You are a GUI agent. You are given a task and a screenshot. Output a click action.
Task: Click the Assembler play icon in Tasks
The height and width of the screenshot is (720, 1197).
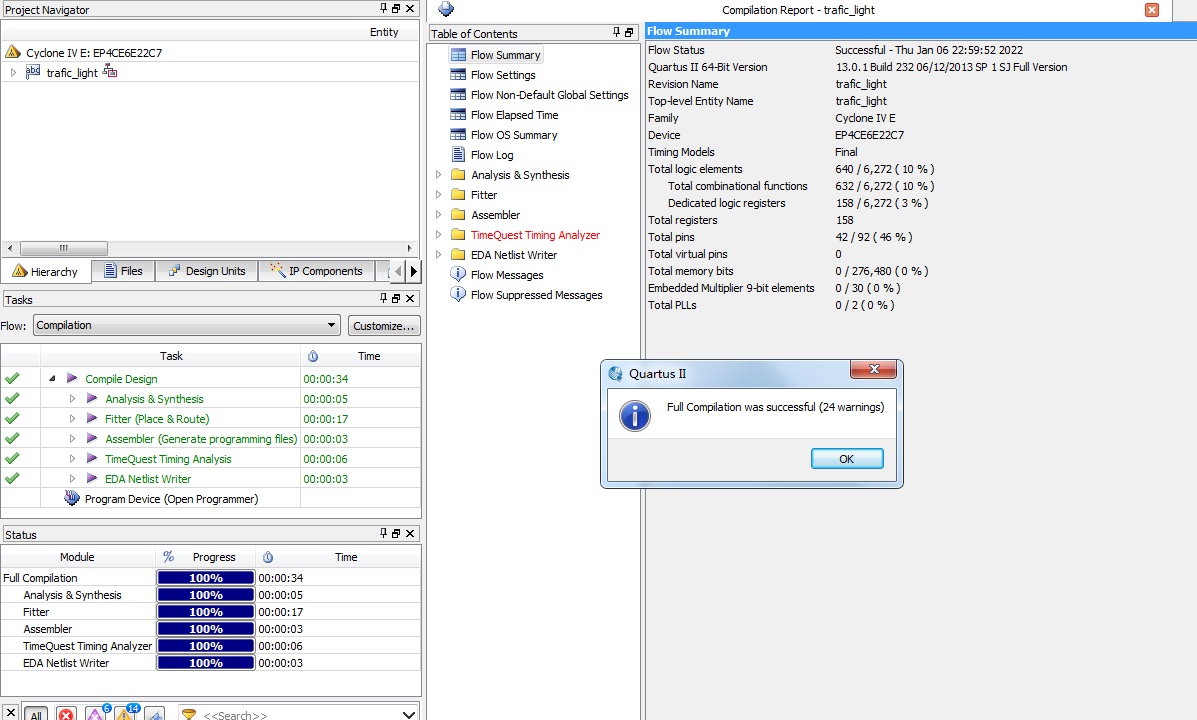(92, 438)
